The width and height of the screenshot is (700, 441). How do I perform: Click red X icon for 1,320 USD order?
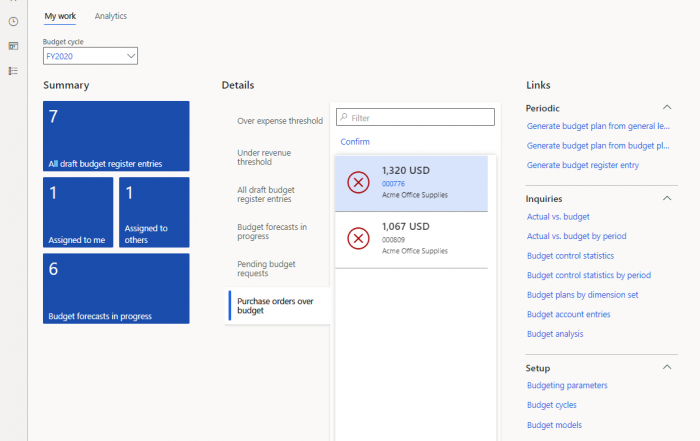pyautogui.click(x=358, y=182)
